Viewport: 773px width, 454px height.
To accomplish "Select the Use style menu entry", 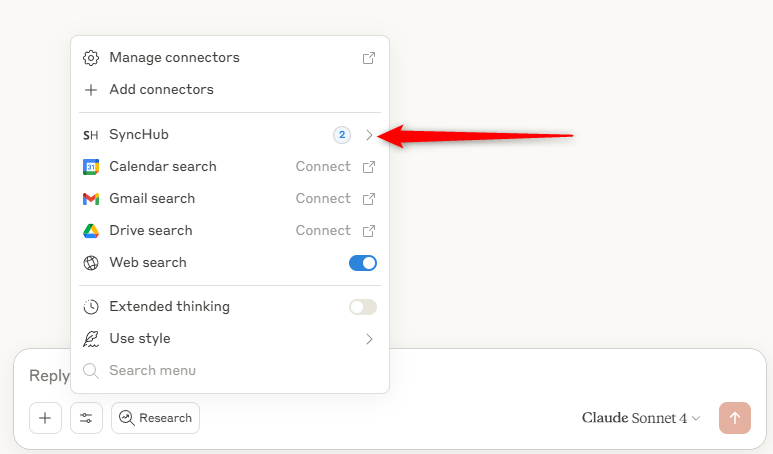I will pos(140,339).
